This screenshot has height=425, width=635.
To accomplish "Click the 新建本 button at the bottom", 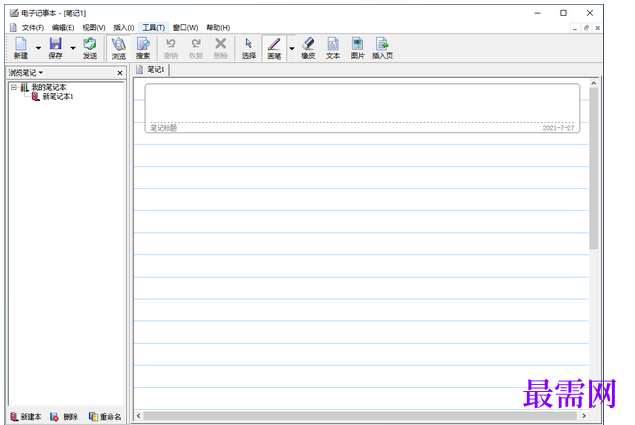I will pos(26,416).
